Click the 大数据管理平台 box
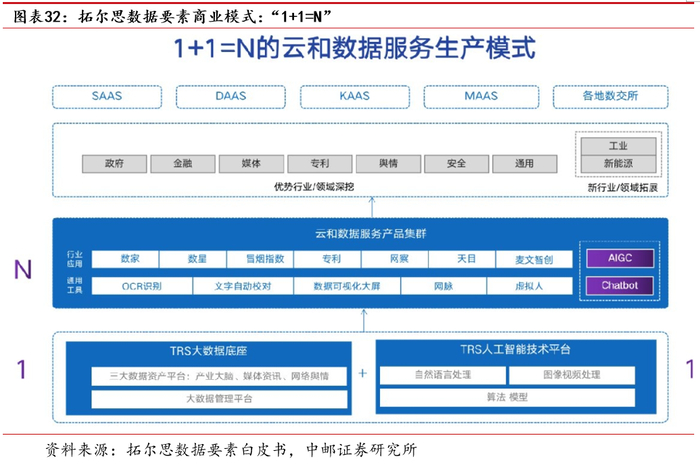 [x=219, y=399]
